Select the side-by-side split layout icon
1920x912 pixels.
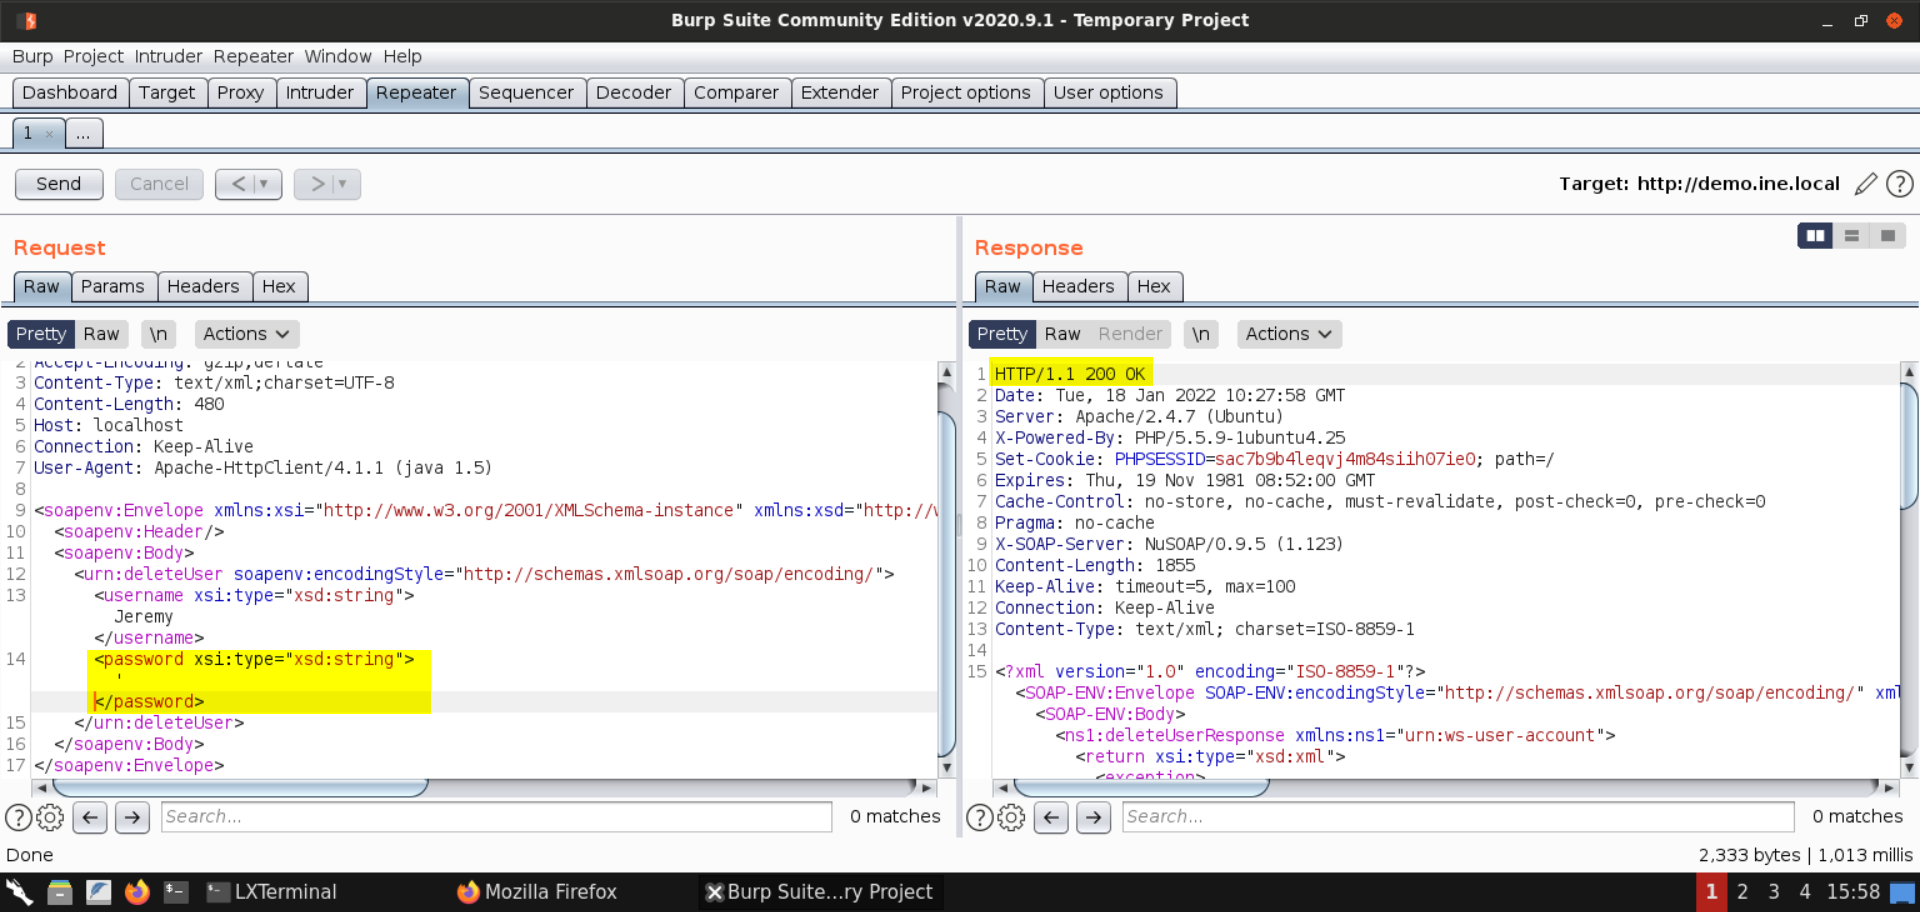[x=1814, y=236]
